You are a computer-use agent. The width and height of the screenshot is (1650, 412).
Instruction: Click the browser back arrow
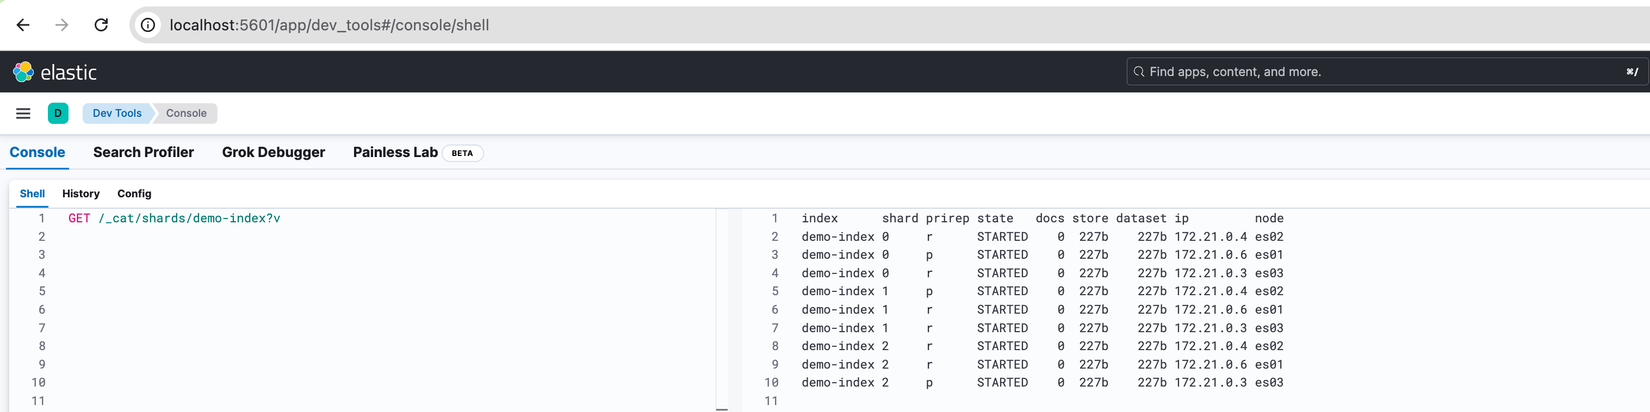[23, 25]
